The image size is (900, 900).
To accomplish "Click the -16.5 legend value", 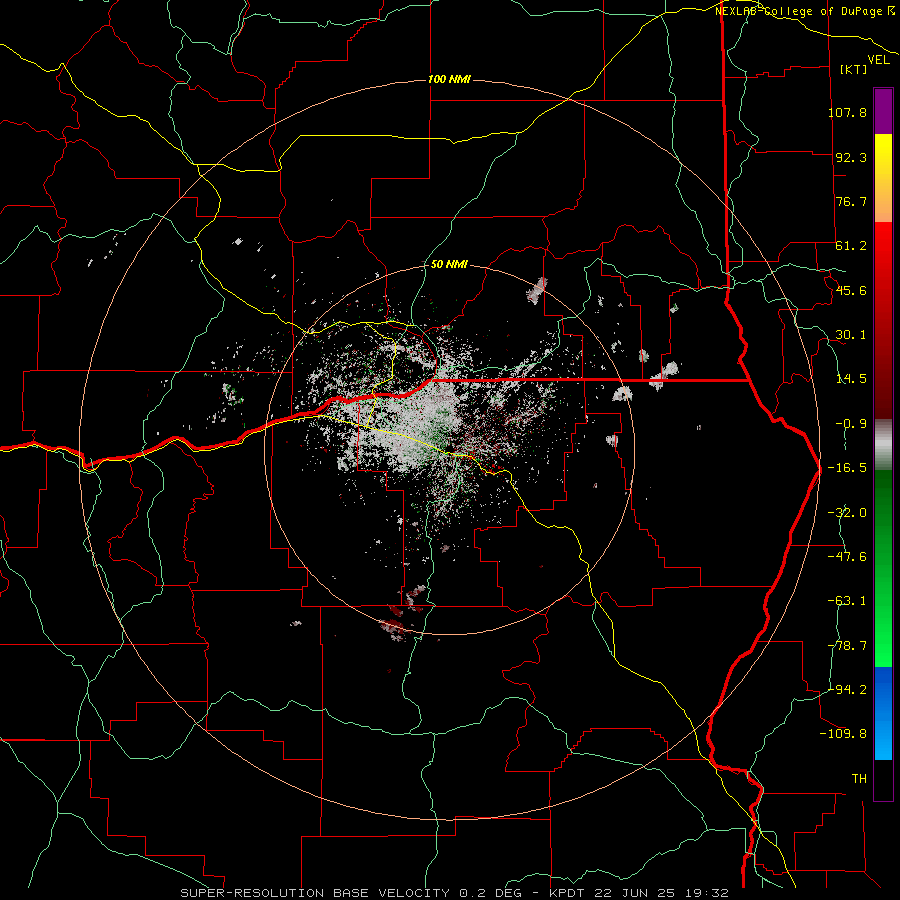I will [x=847, y=468].
